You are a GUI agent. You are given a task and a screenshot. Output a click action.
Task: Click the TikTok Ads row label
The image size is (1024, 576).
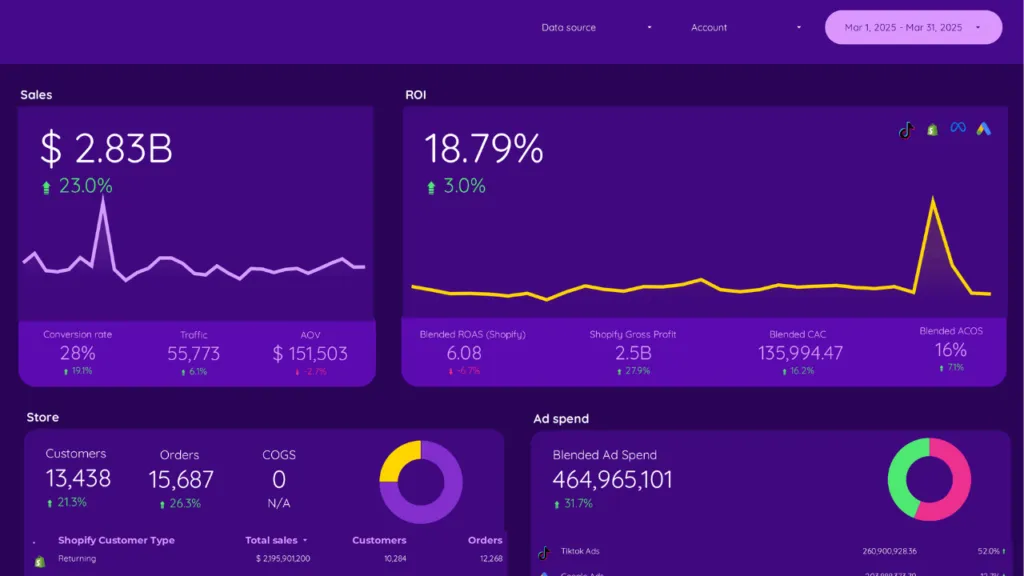click(580, 551)
